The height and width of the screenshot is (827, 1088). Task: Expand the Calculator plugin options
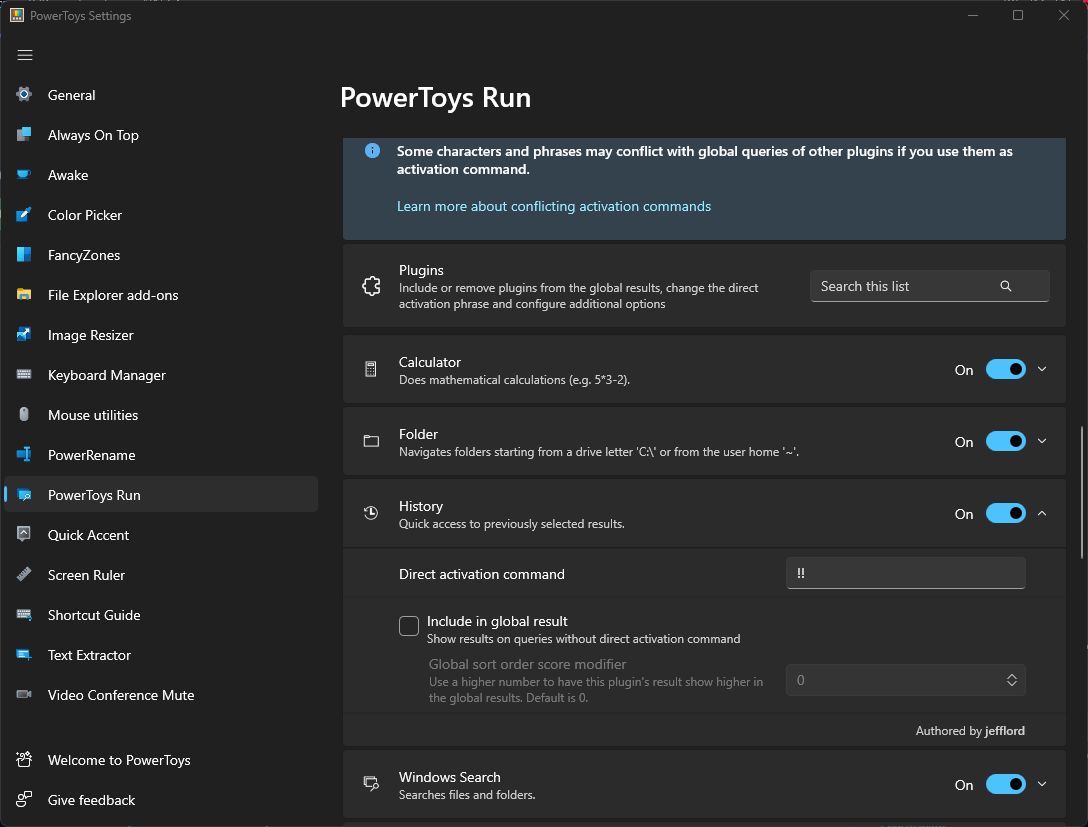coord(1042,369)
